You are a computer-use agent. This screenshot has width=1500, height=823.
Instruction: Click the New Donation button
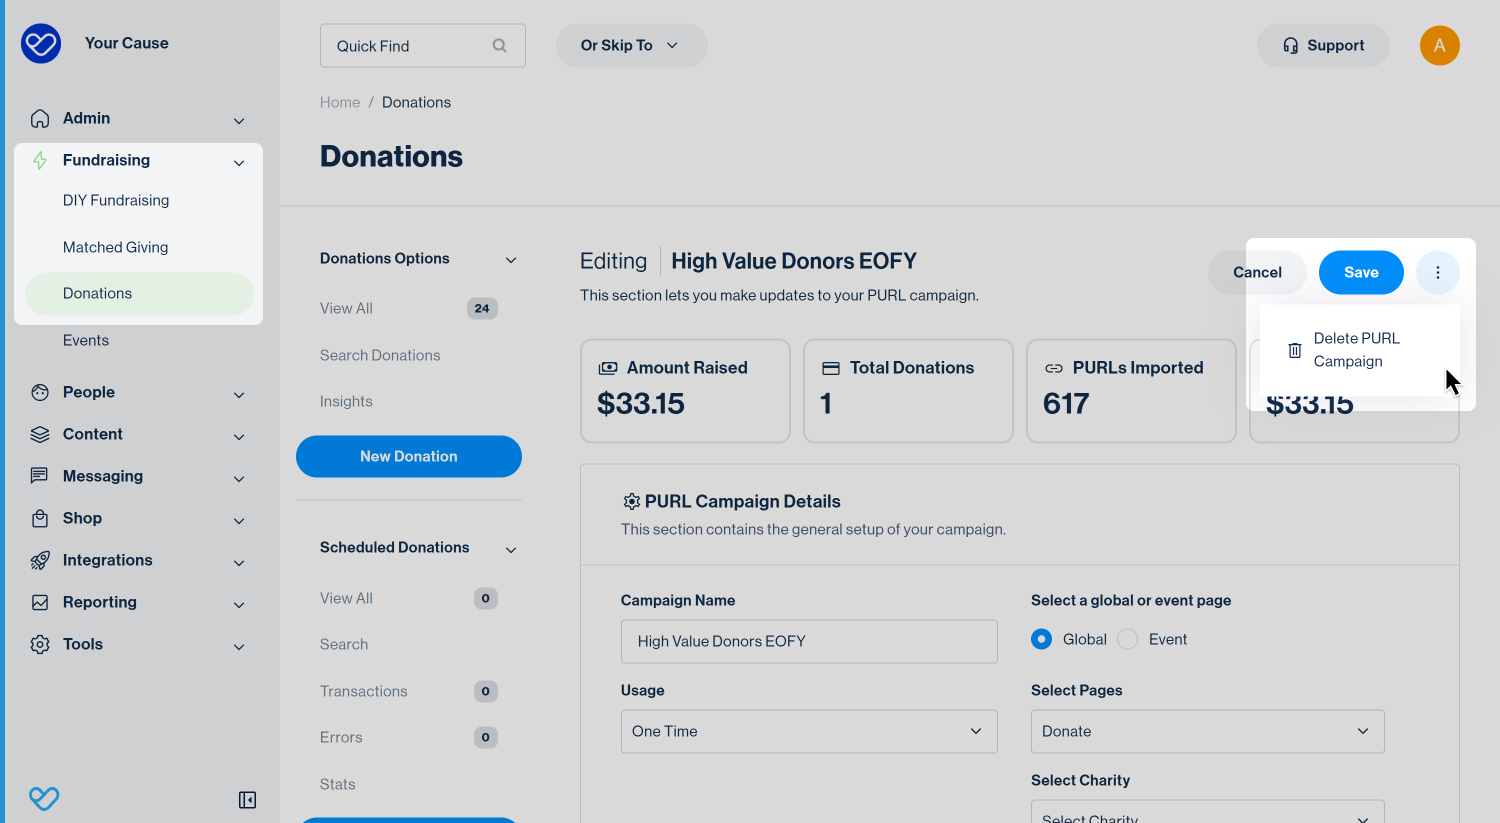(x=409, y=456)
